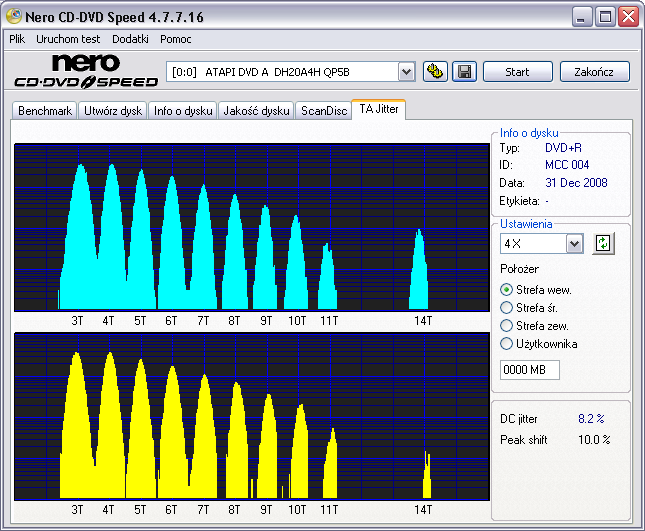Click the green refresh speed icon

603,243
